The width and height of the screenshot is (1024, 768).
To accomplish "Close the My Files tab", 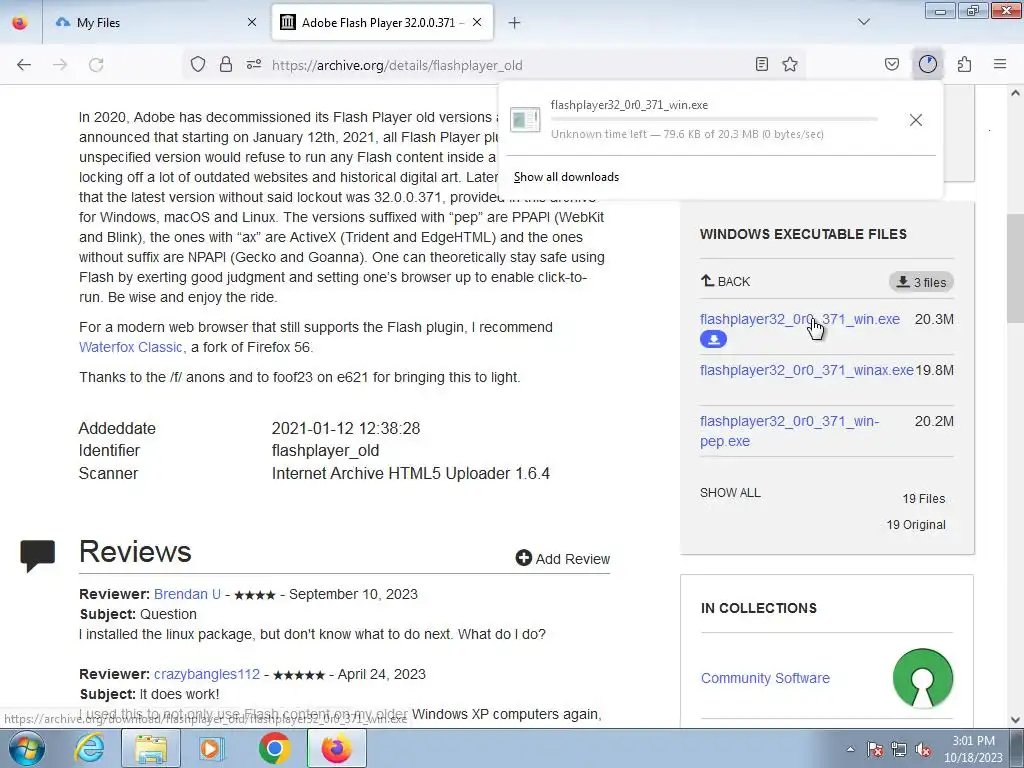I will [x=252, y=22].
